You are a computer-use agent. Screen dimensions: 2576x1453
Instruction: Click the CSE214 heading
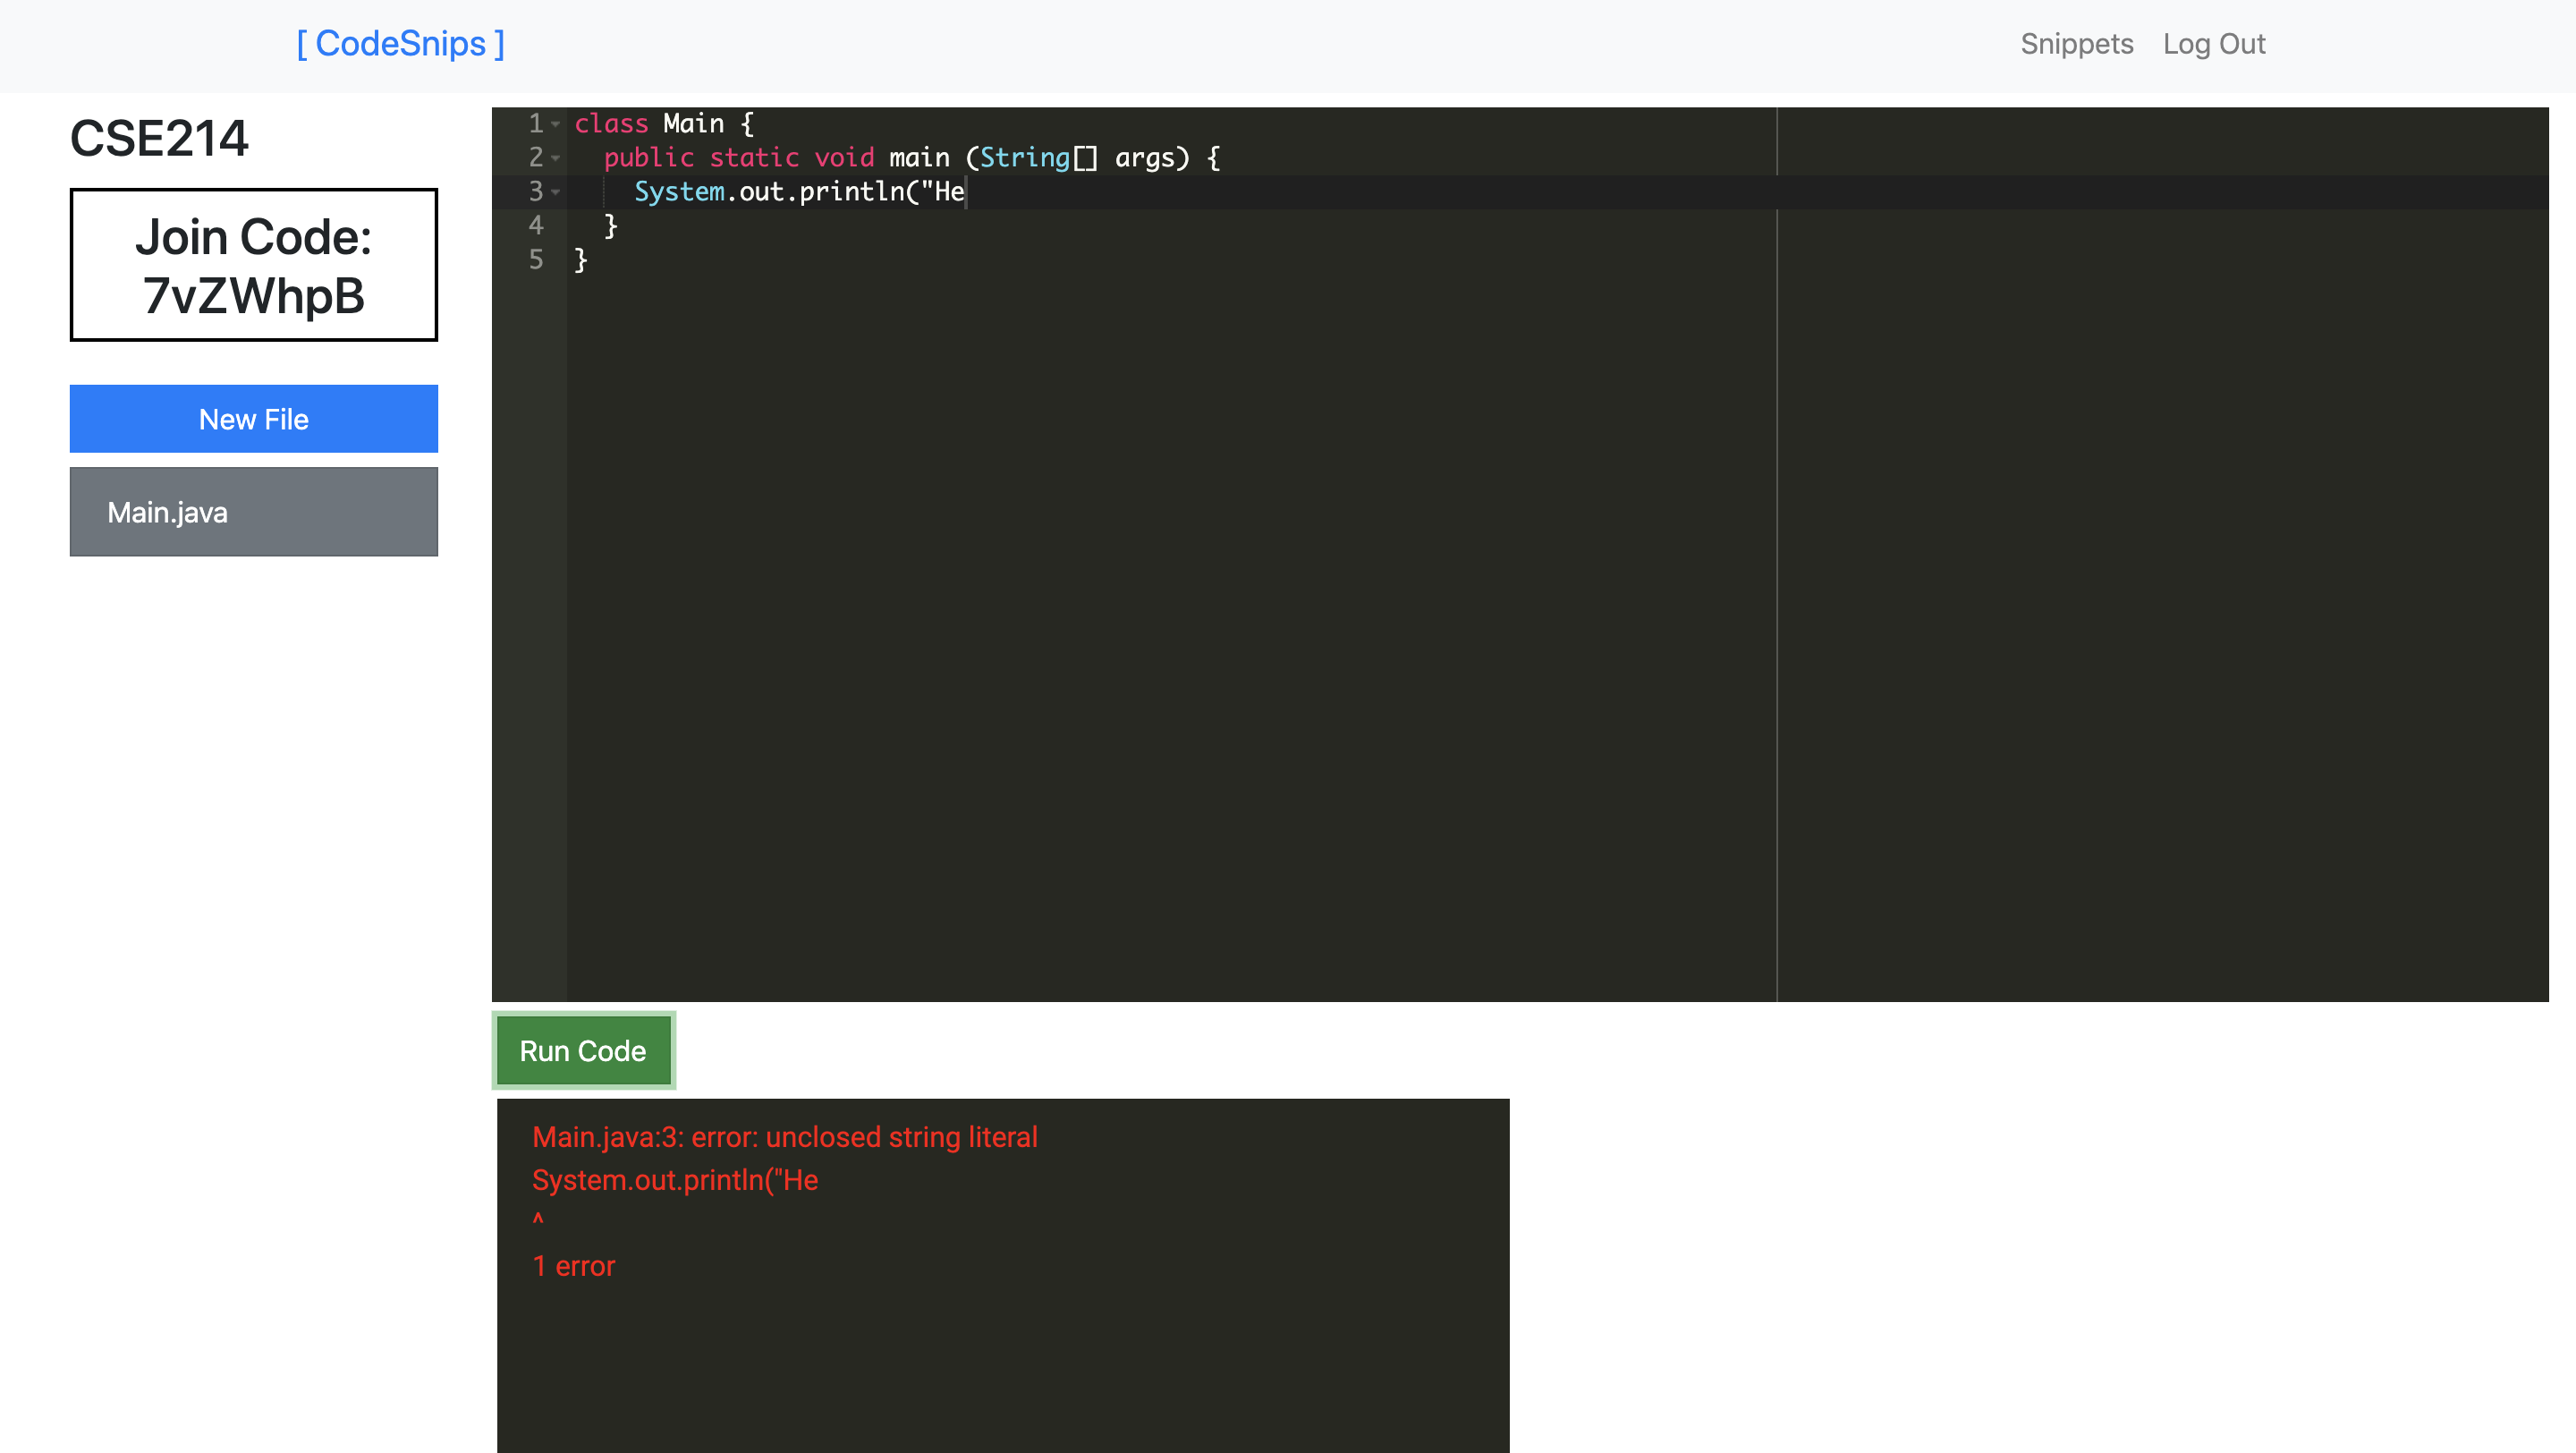pos(159,138)
